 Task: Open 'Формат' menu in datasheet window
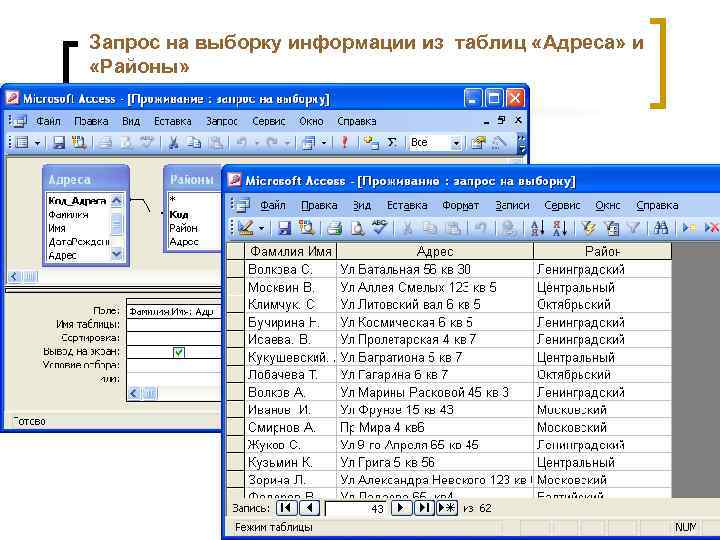click(x=461, y=206)
